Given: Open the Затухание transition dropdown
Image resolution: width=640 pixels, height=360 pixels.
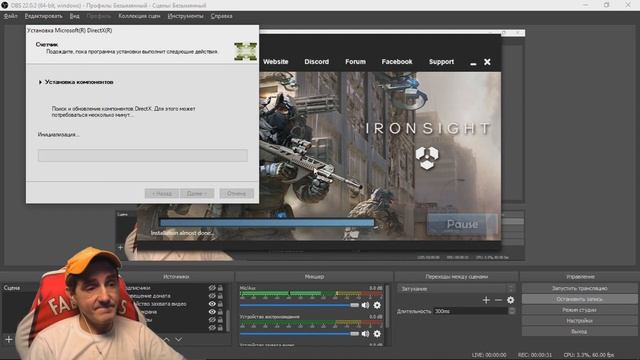Looking at the screenshot, I should coord(456,289).
